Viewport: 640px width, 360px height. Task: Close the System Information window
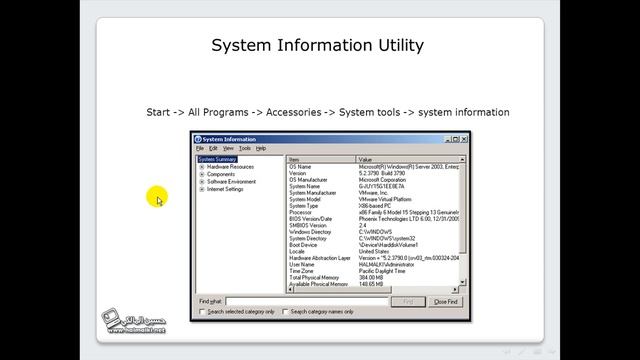[x=464, y=139]
